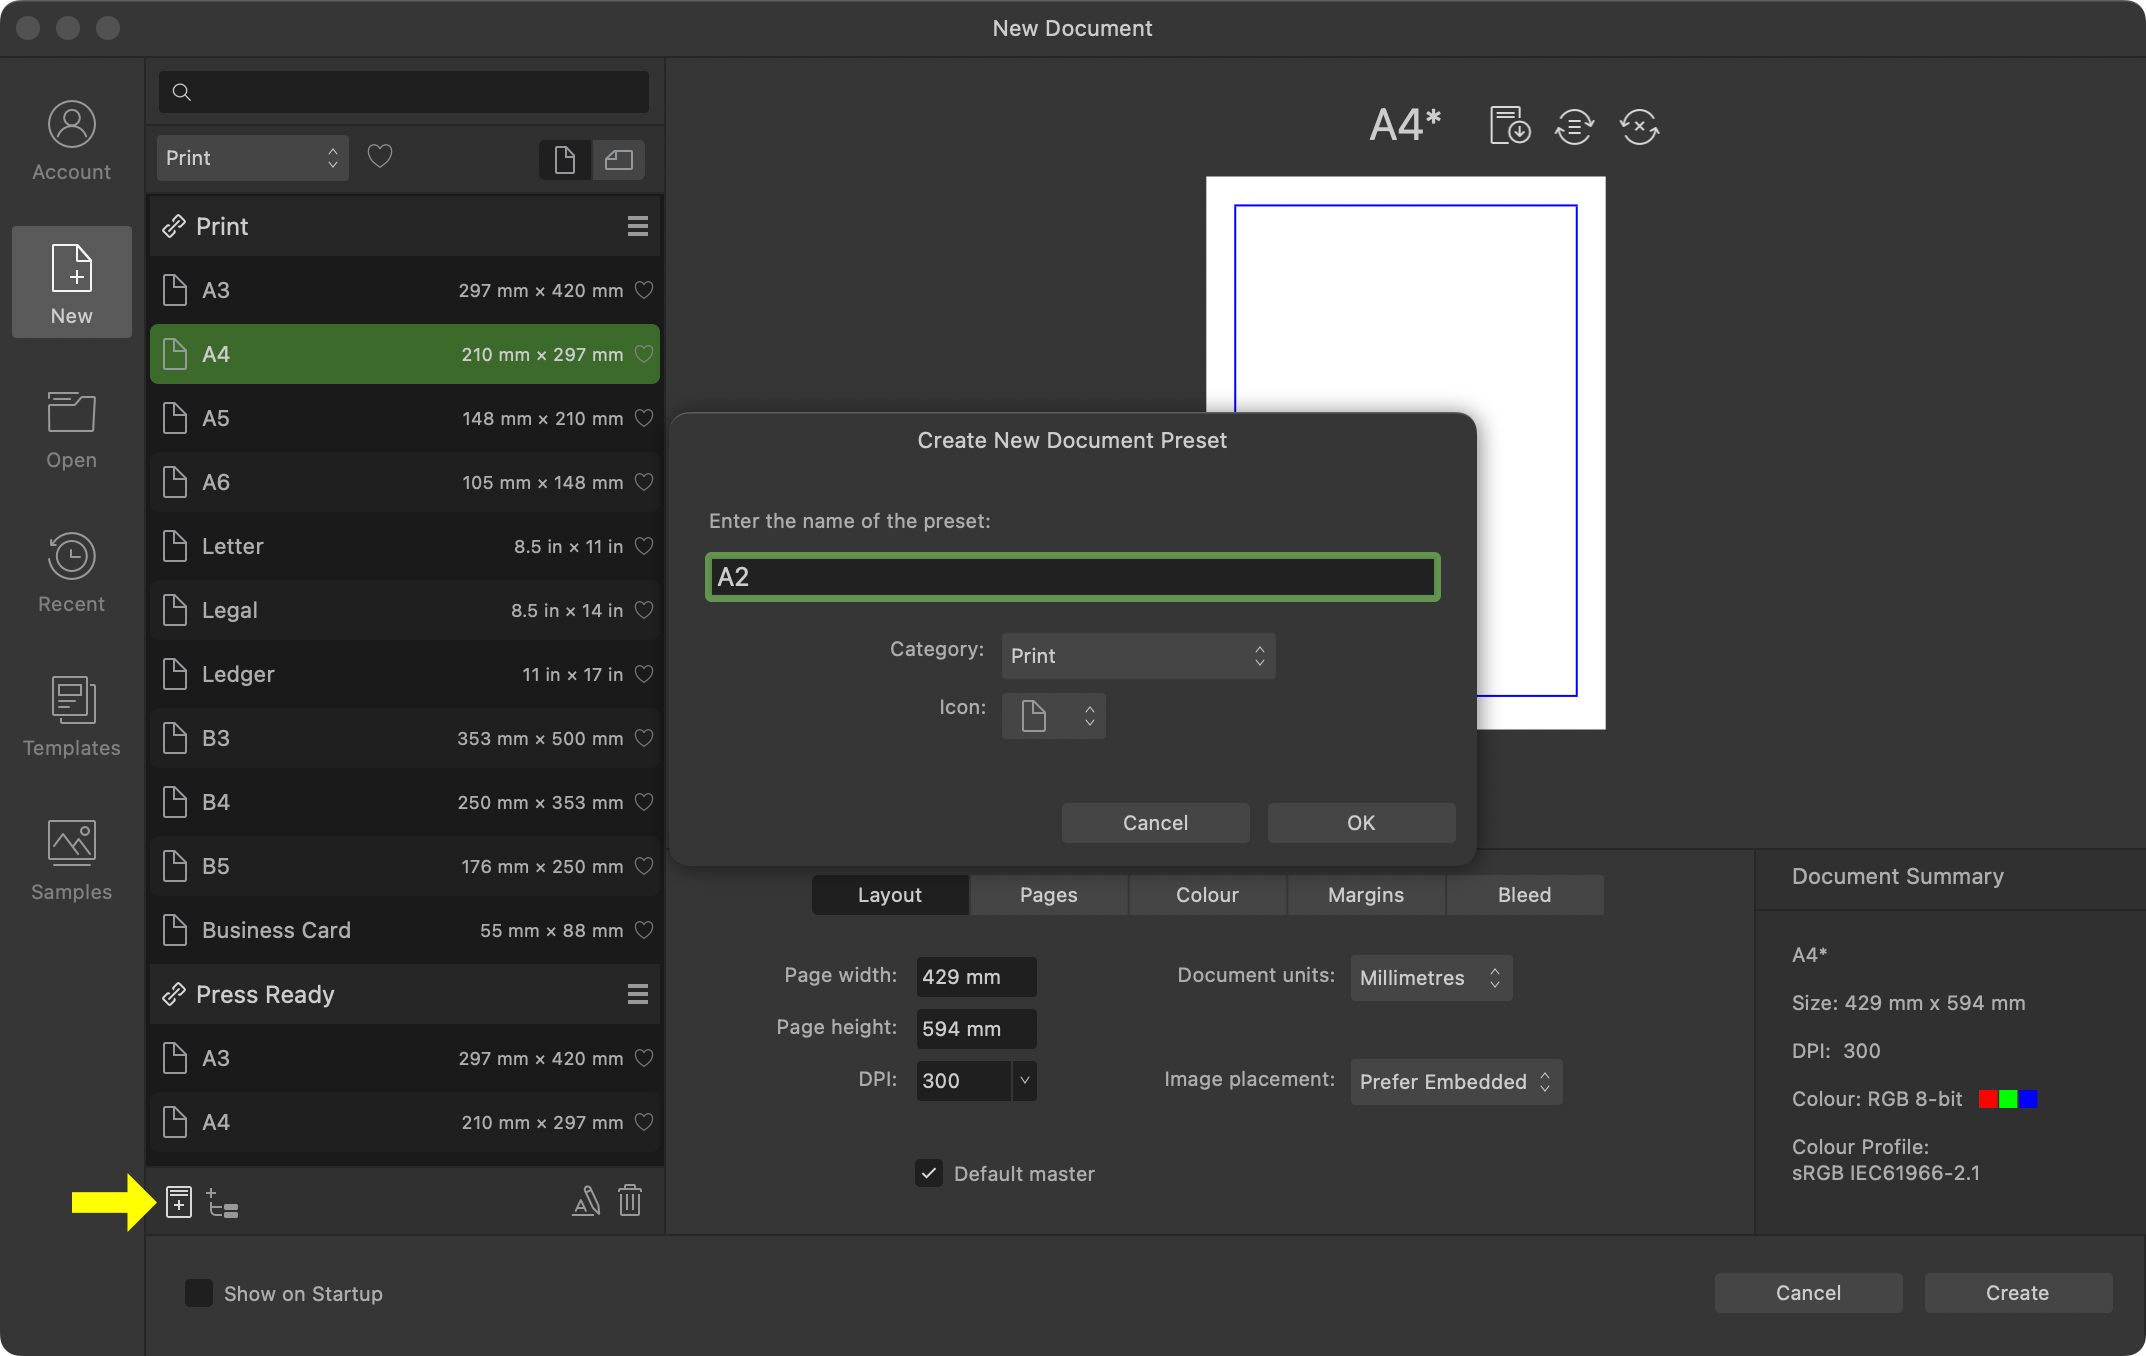Open the Samples sidebar section
2146x1356 pixels.
(71, 860)
